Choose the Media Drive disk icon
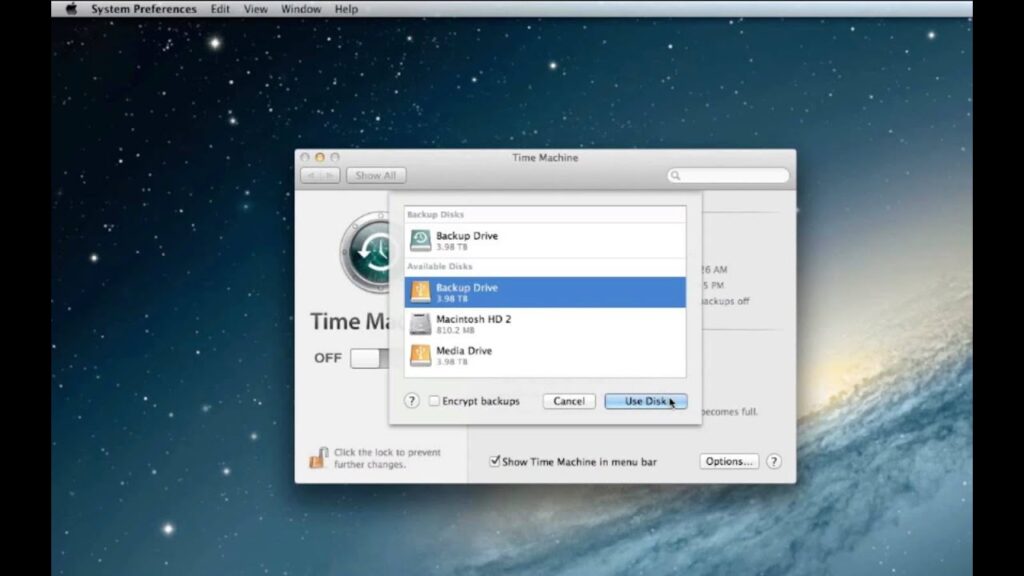This screenshot has width=1024, height=576. (x=421, y=354)
